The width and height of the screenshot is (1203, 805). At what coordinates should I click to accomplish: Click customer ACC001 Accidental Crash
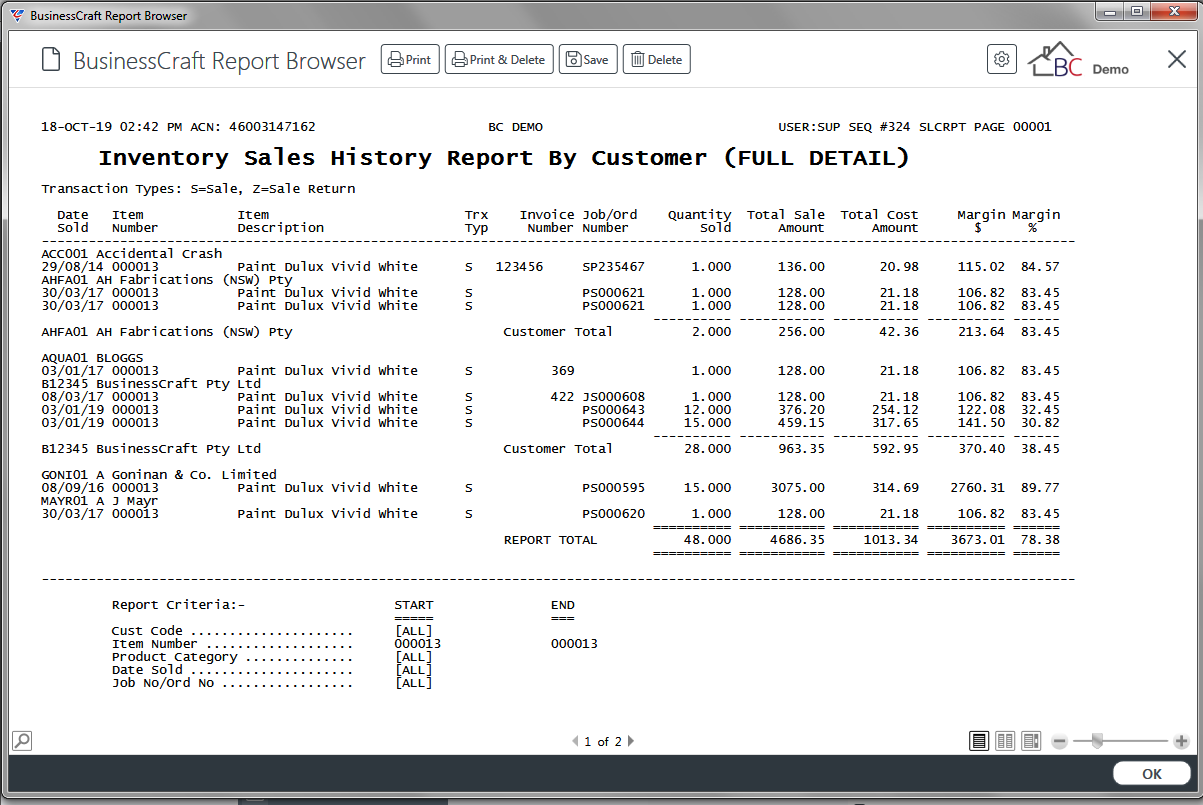(x=132, y=254)
